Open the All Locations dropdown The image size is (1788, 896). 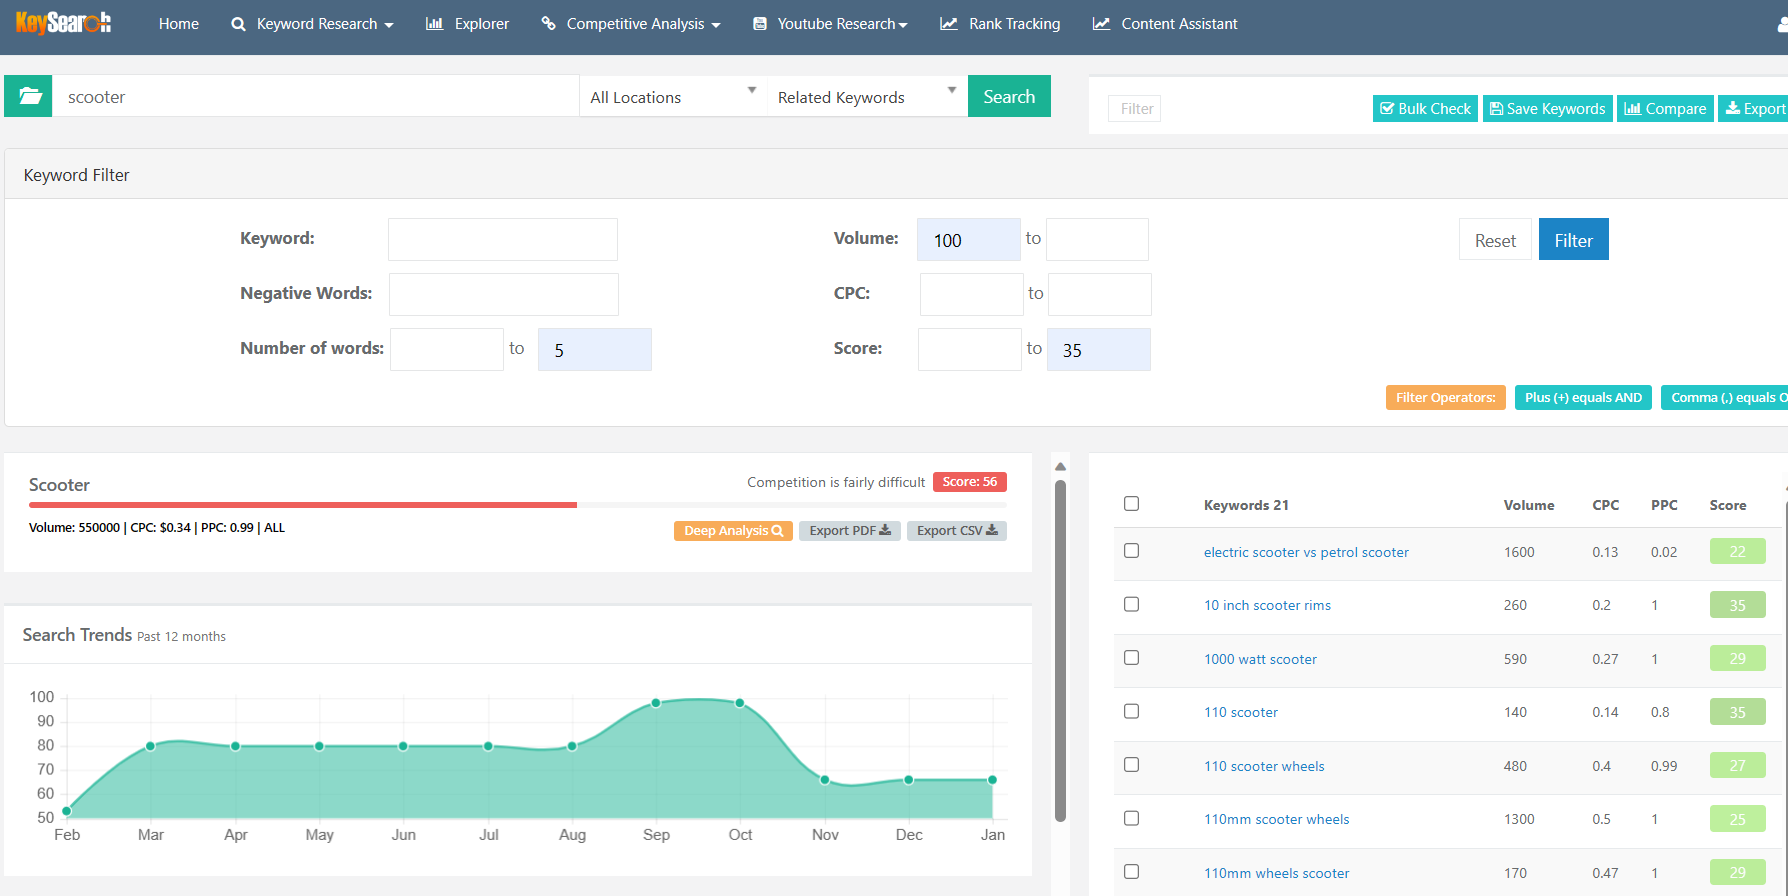pyautogui.click(x=672, y=97)
